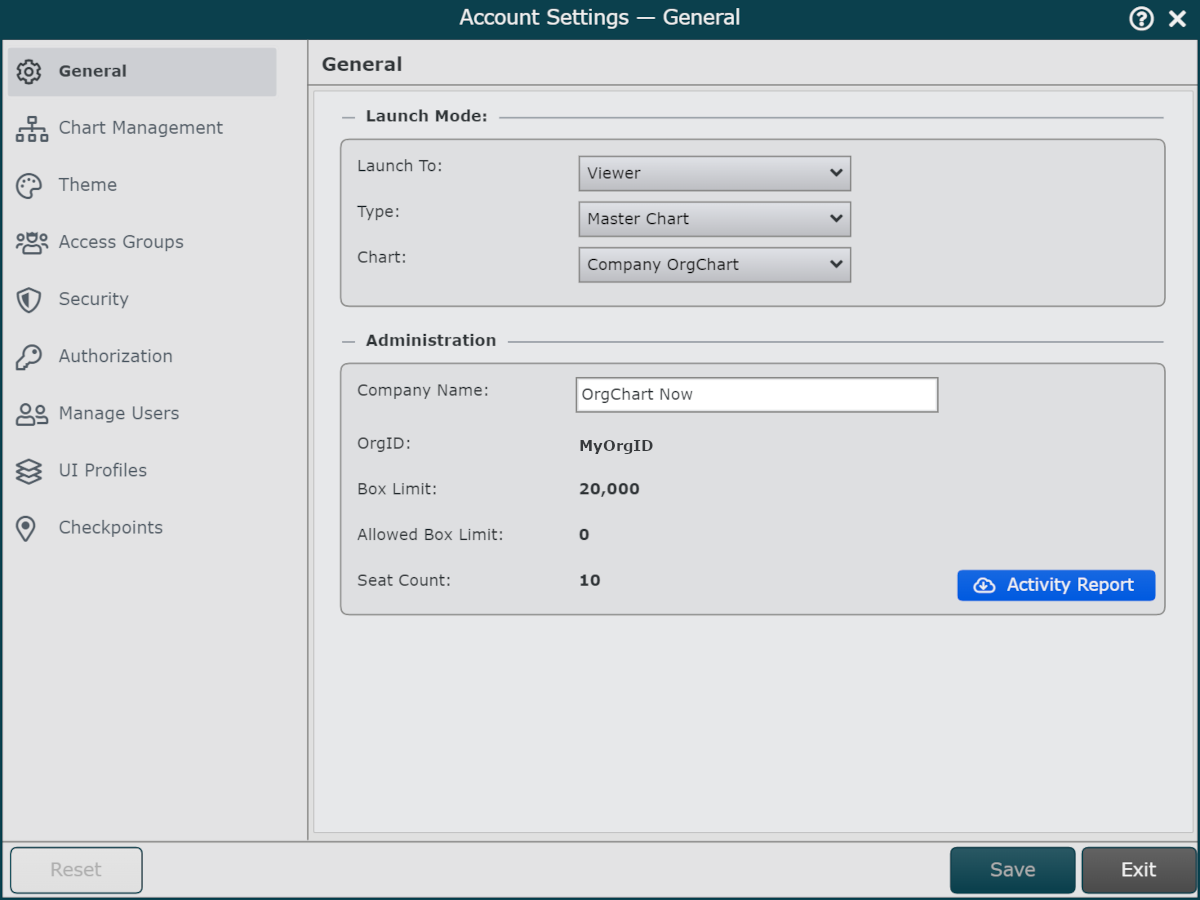Download the Activity Report

[x=1055, y=585]
